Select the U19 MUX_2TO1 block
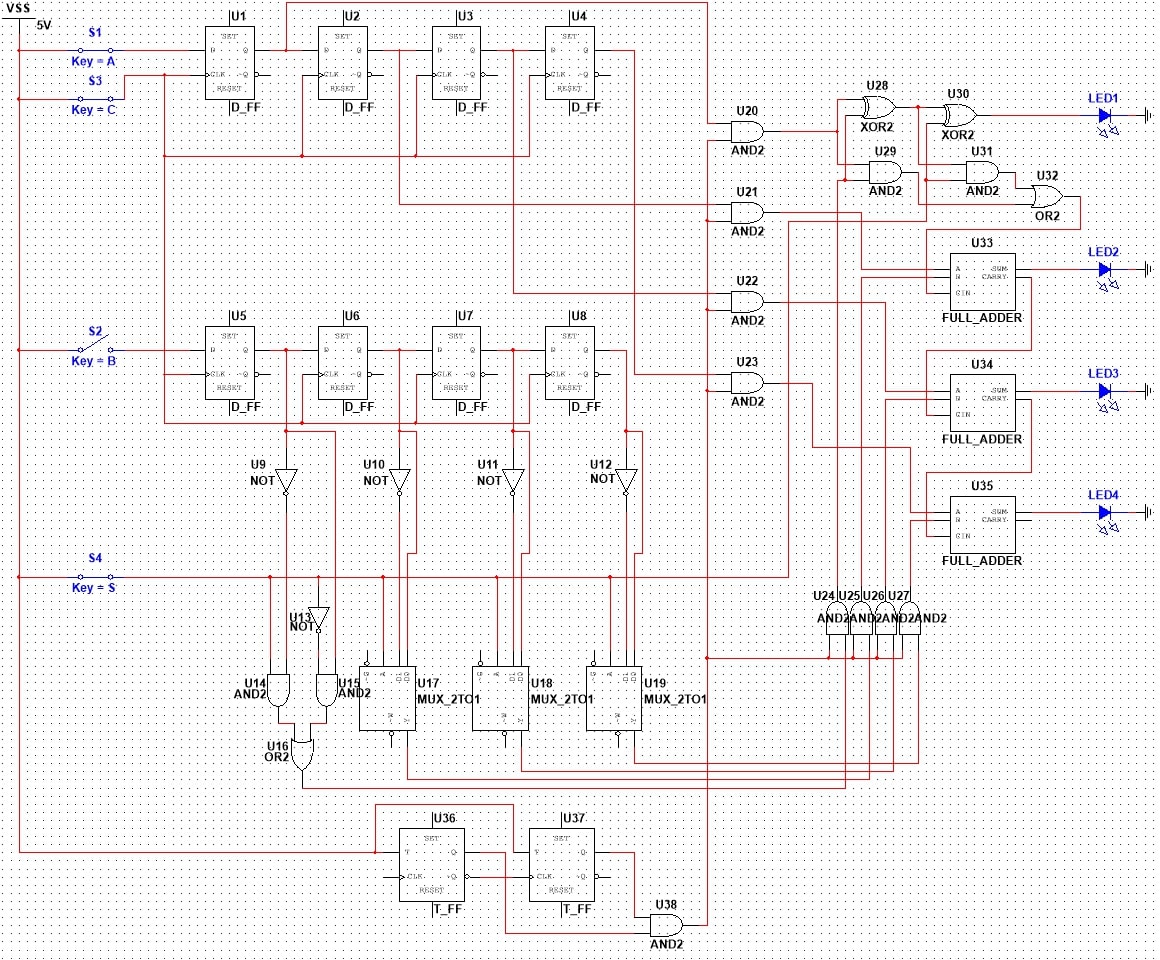 click(x=614, y=699)
